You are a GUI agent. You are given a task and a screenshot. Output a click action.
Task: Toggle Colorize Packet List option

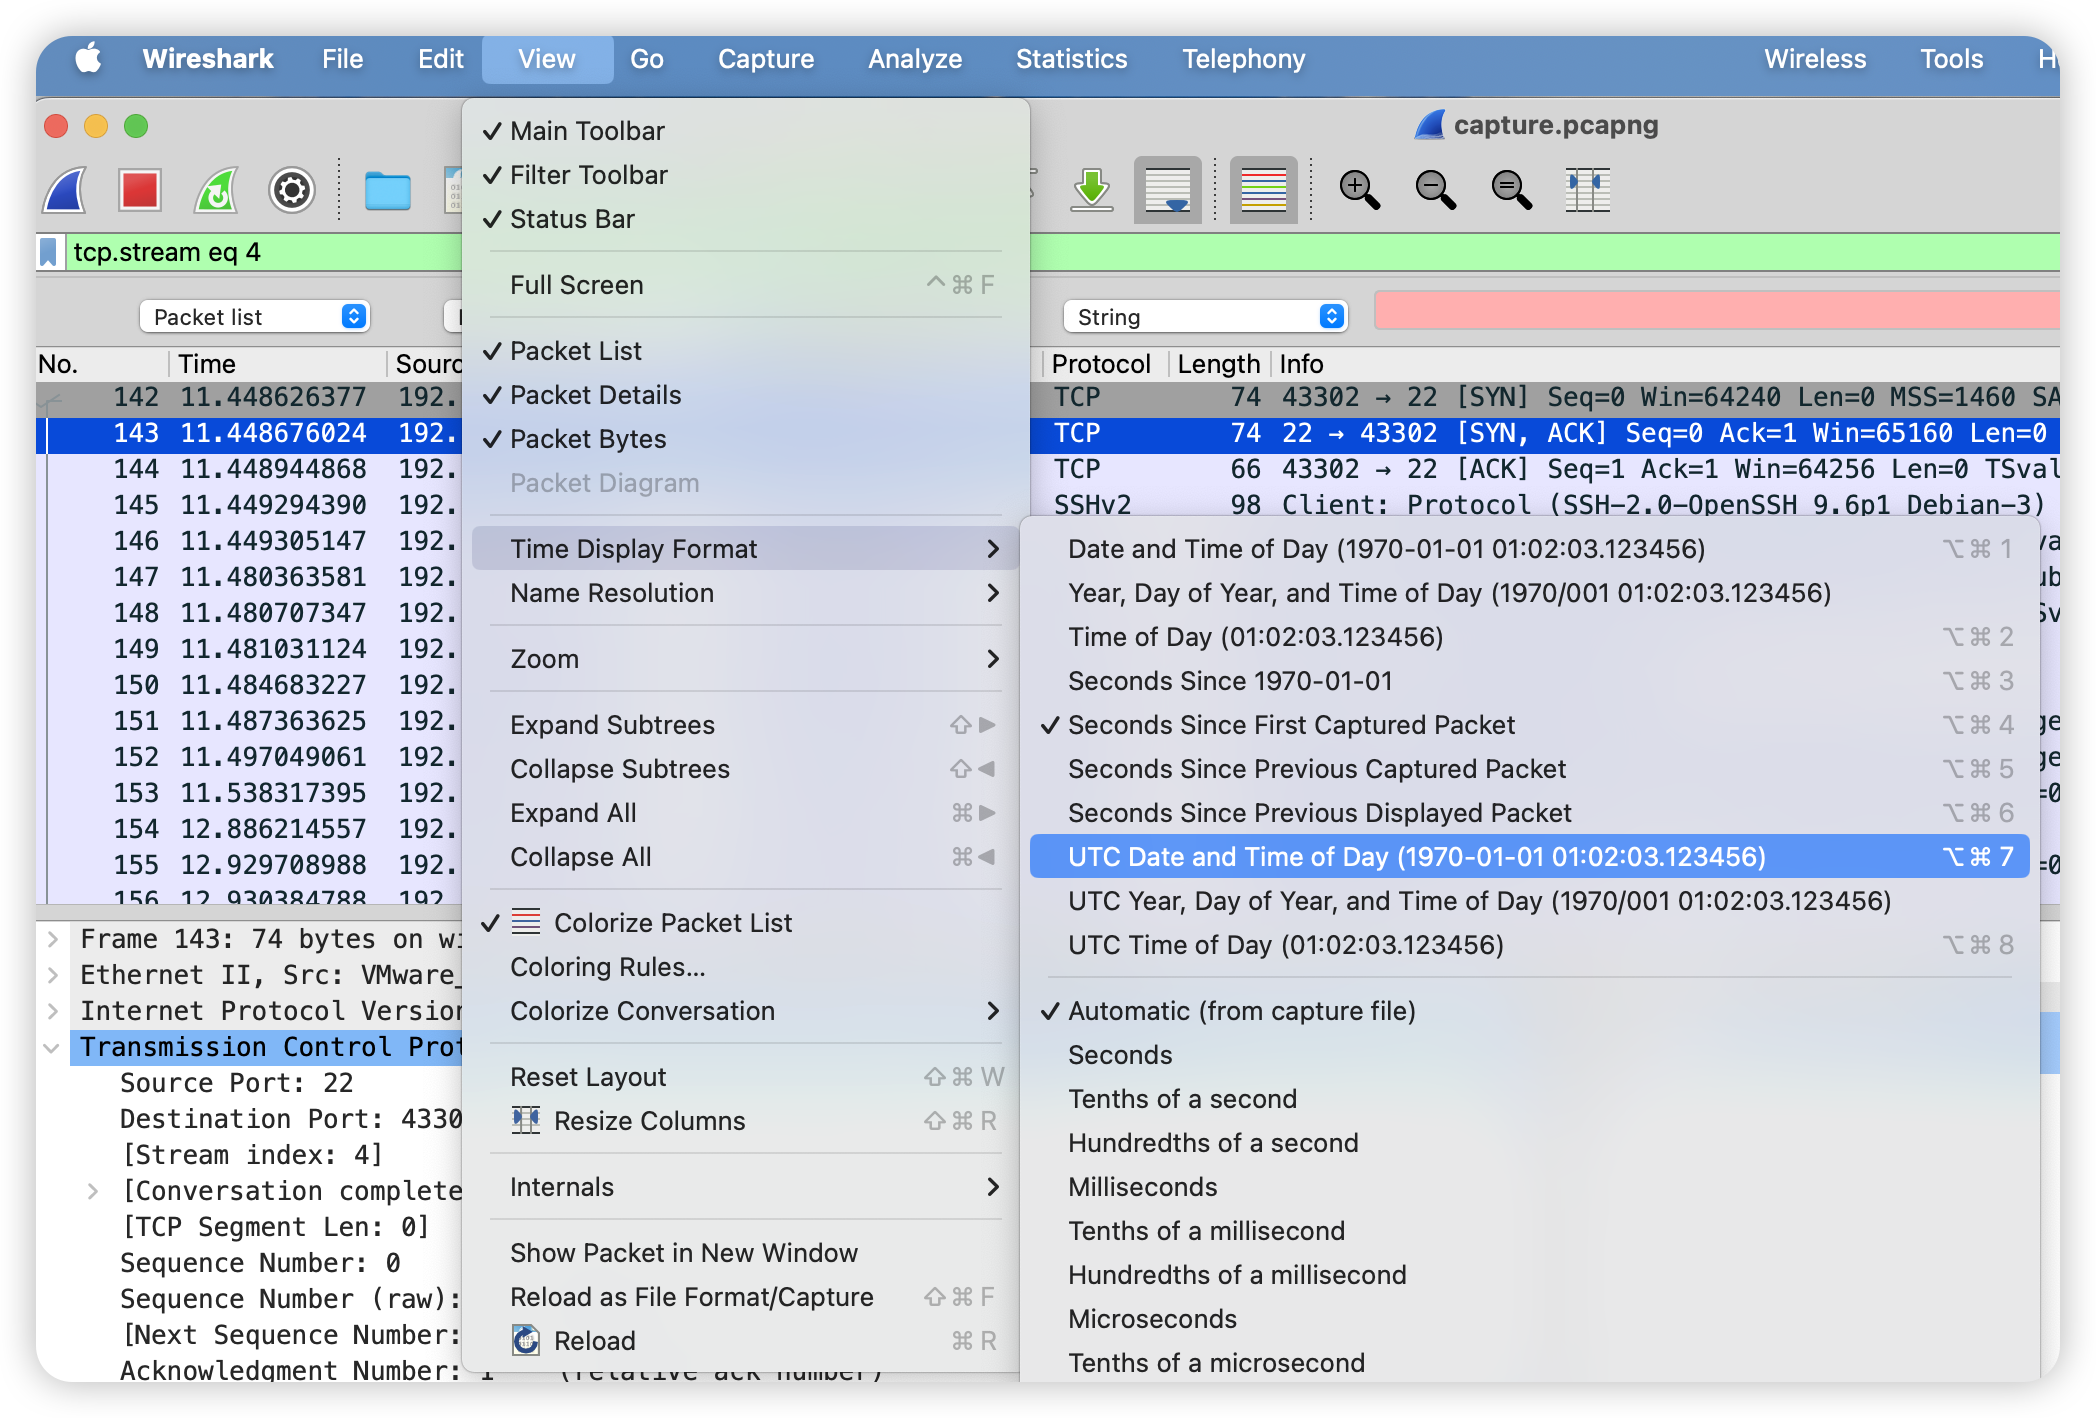pyautogui.click(x=672, y=923)
